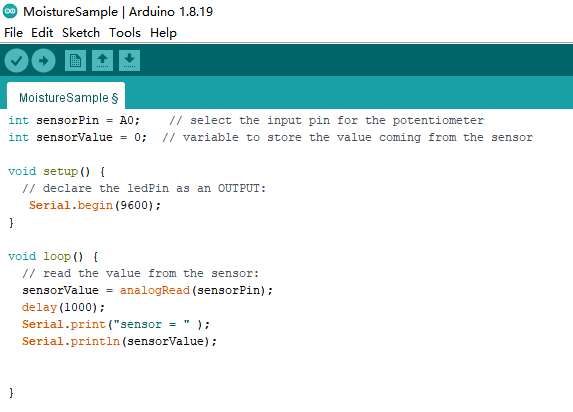573x412 pixels.
Task: Open the File menu
Action: pos(14,33)
